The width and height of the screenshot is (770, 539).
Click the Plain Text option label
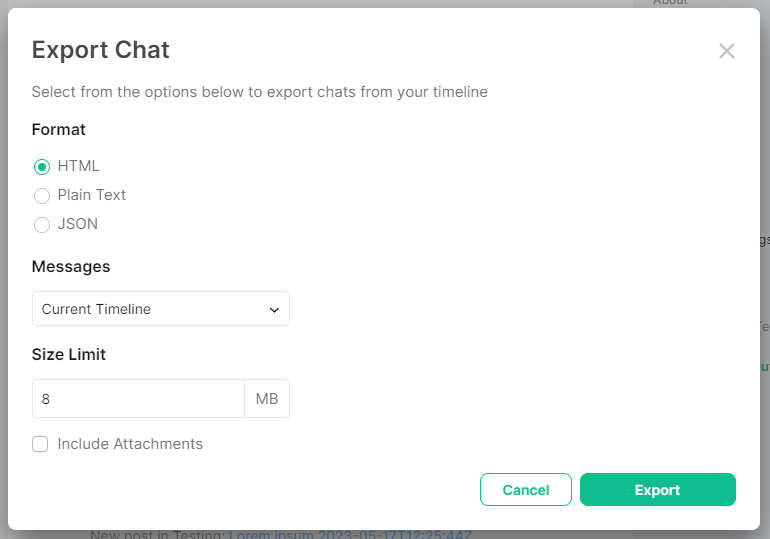tap(92, 195)
